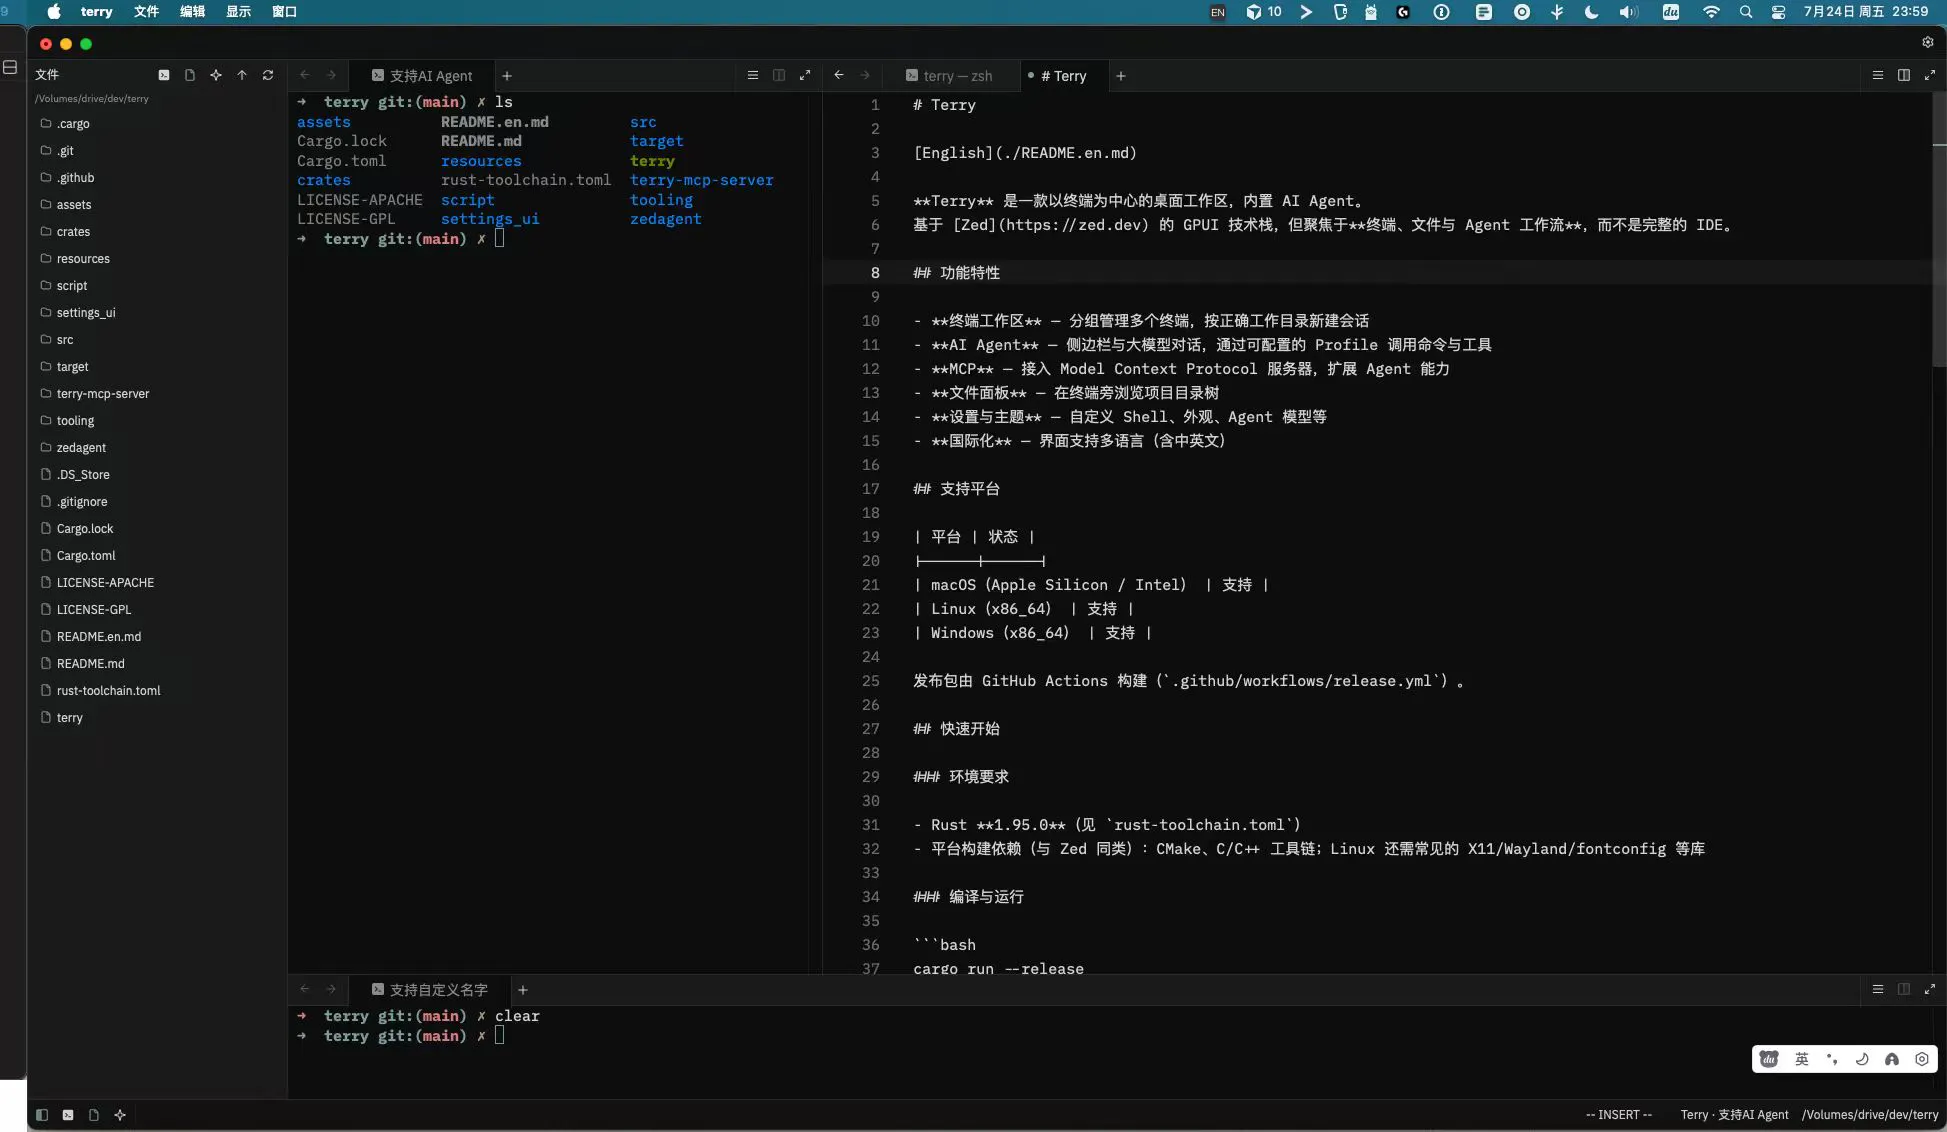
Task: Switch to the 支持AI Agent terminal tab
Action: (422, 76)
